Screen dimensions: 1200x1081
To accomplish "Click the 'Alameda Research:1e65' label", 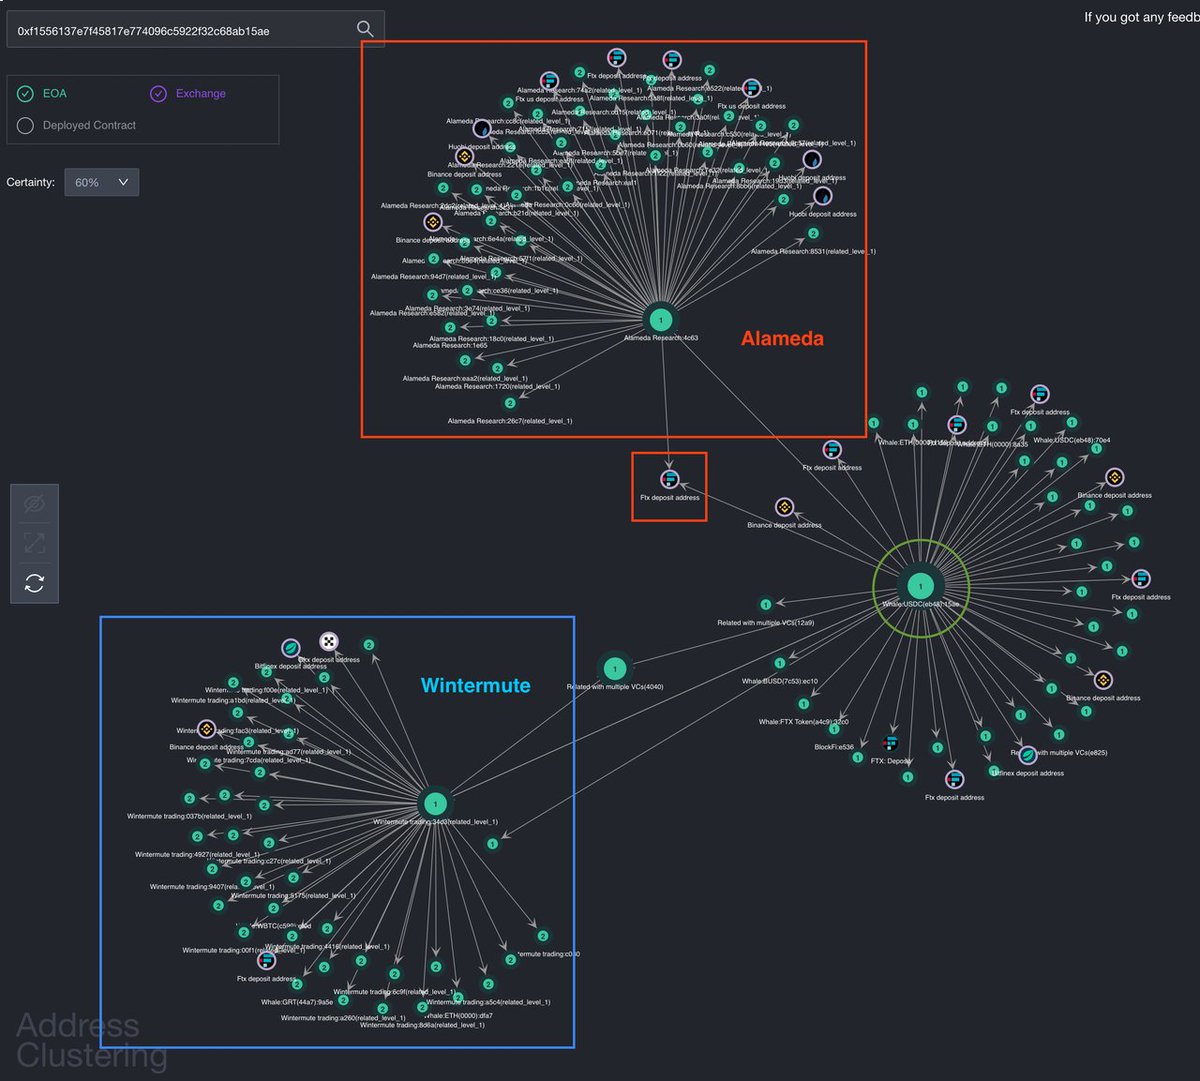I will (x=451, y=345).
